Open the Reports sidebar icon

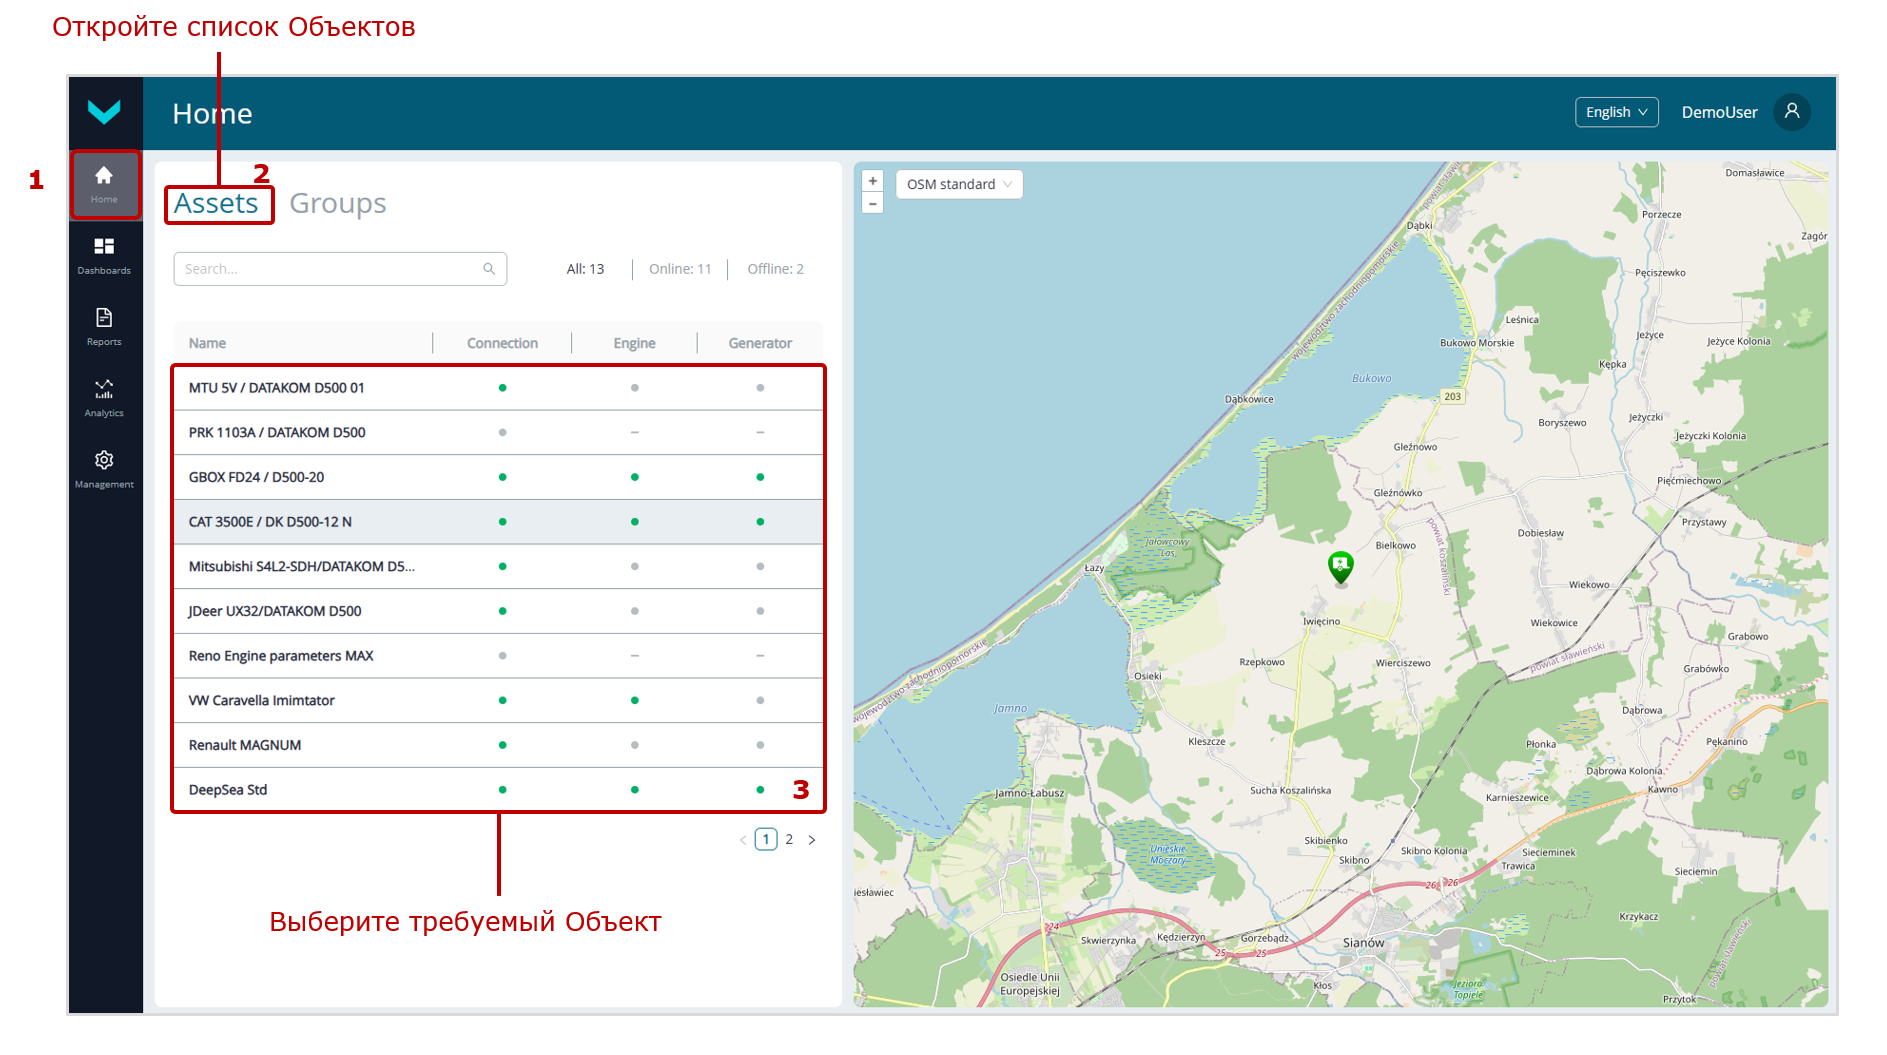[104, 326]
